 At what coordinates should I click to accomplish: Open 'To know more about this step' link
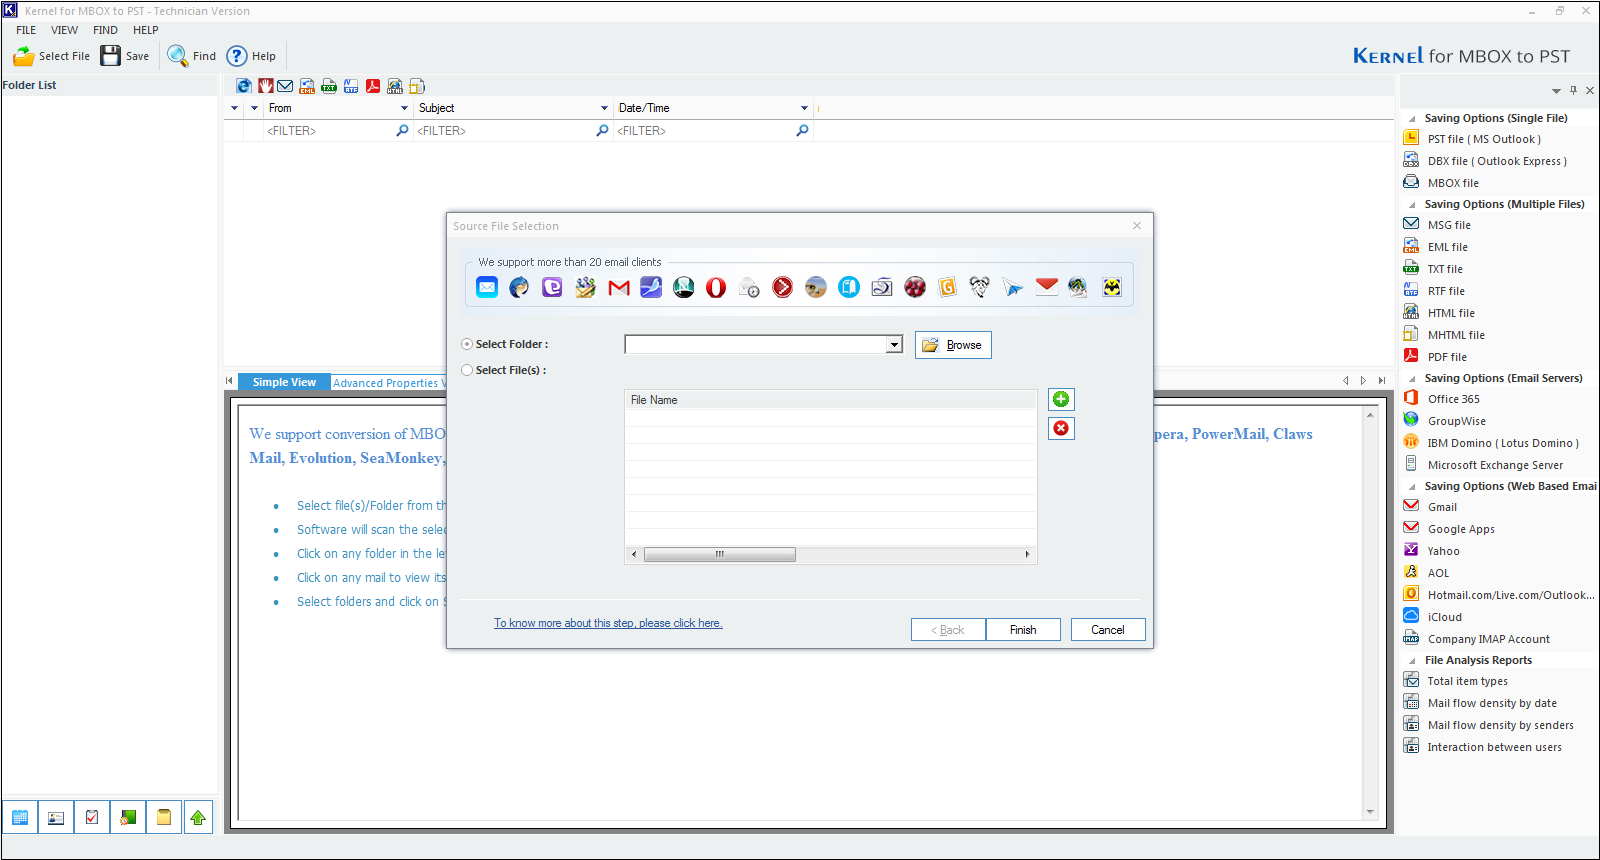[608, 623]
